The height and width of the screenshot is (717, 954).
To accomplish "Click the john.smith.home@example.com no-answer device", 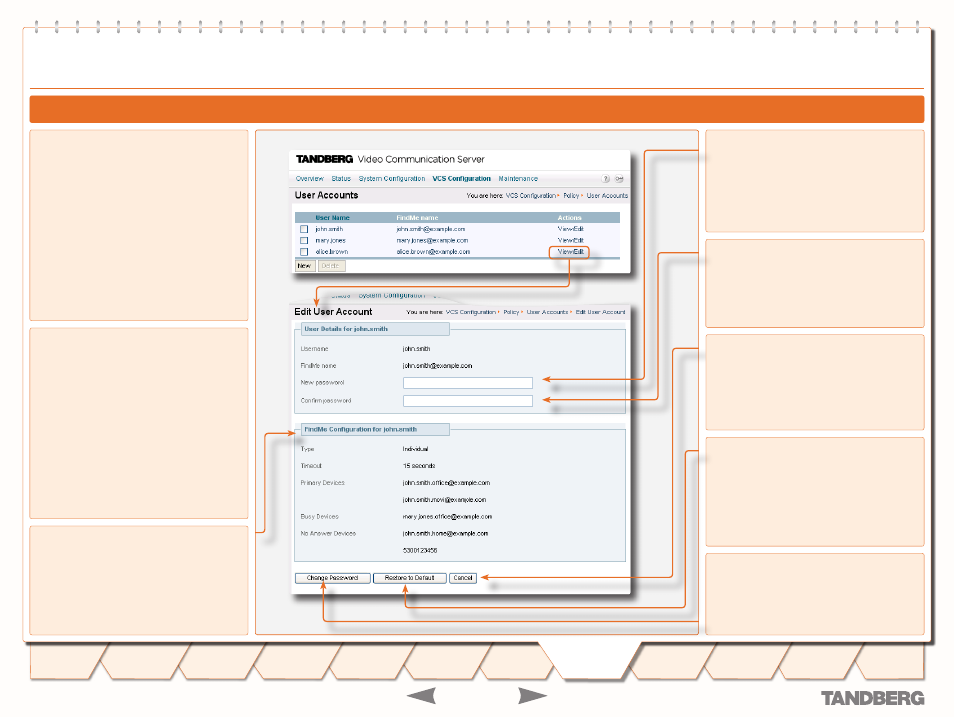I will coord(445,534).
